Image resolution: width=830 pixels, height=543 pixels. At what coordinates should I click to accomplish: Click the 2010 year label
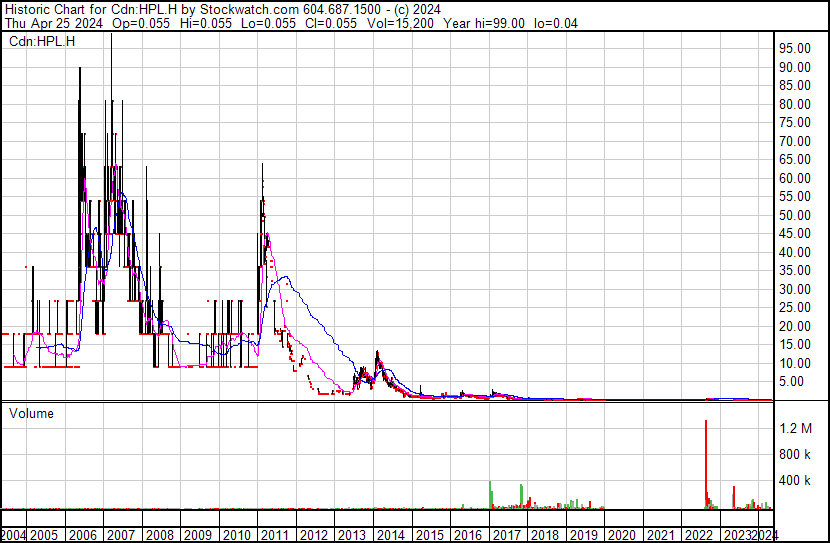pos(237,535)
